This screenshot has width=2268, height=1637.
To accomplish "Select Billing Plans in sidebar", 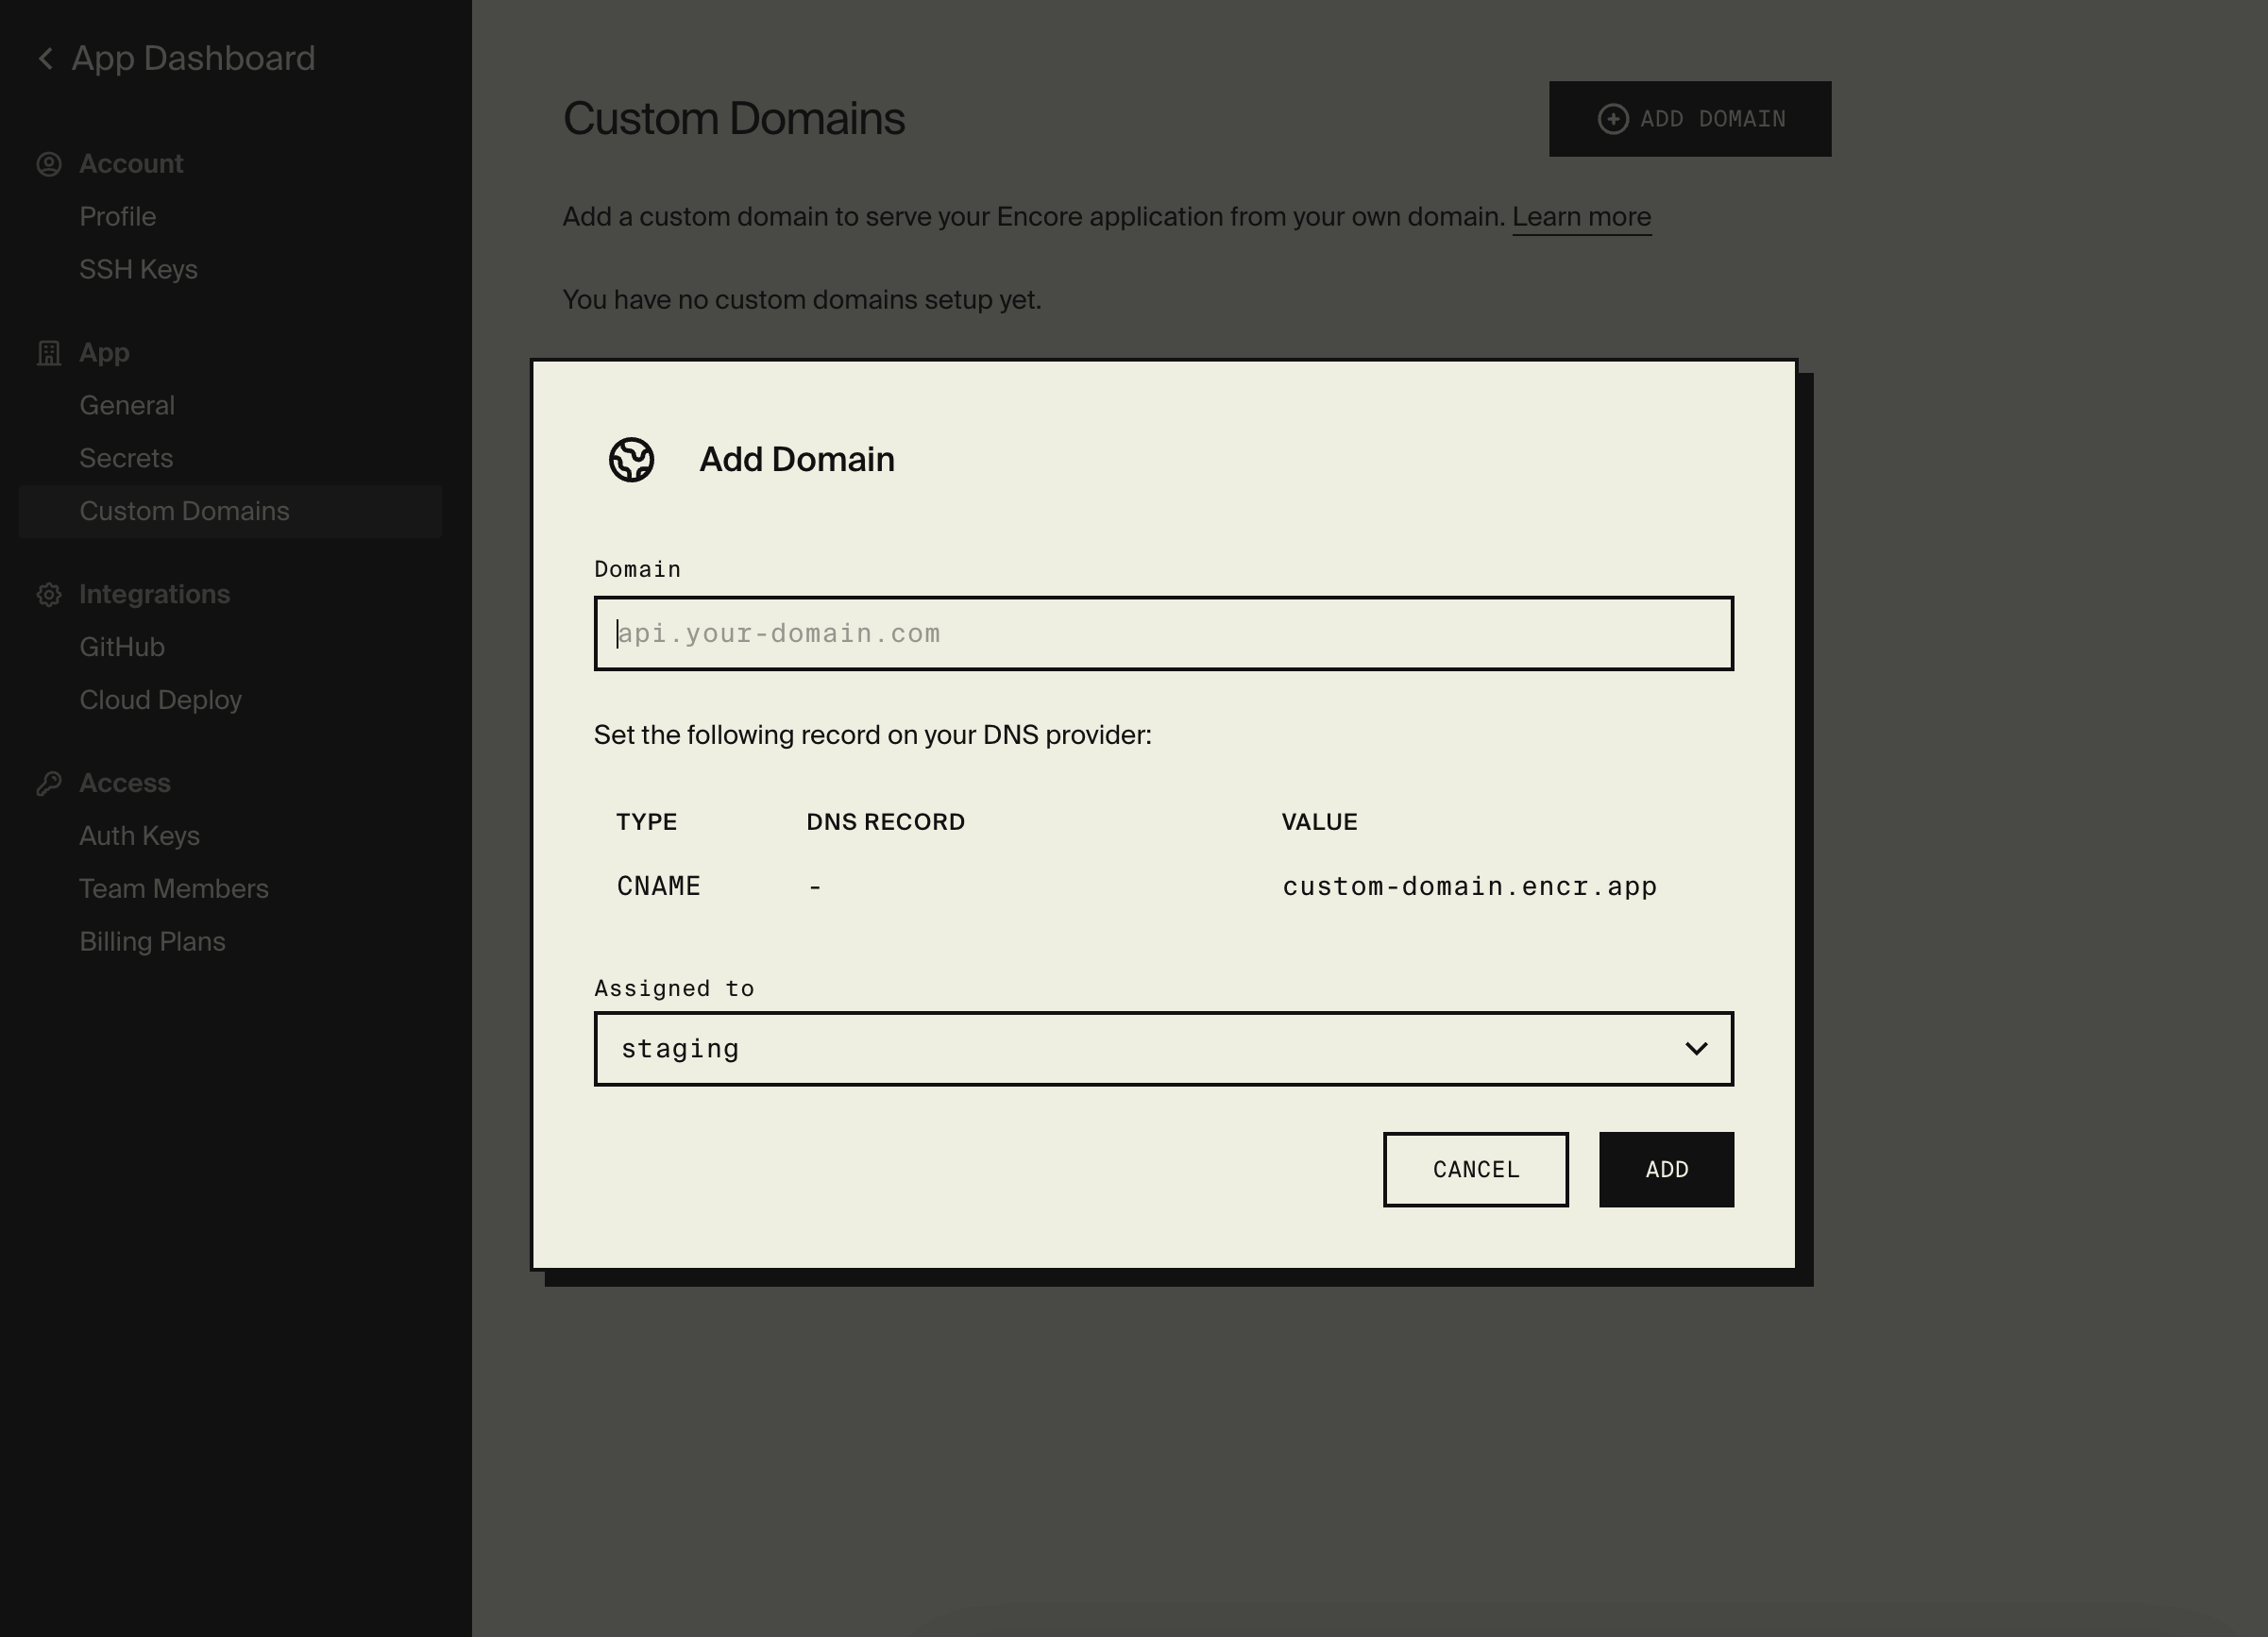I will pyautogui.click(x=153, y=942).
